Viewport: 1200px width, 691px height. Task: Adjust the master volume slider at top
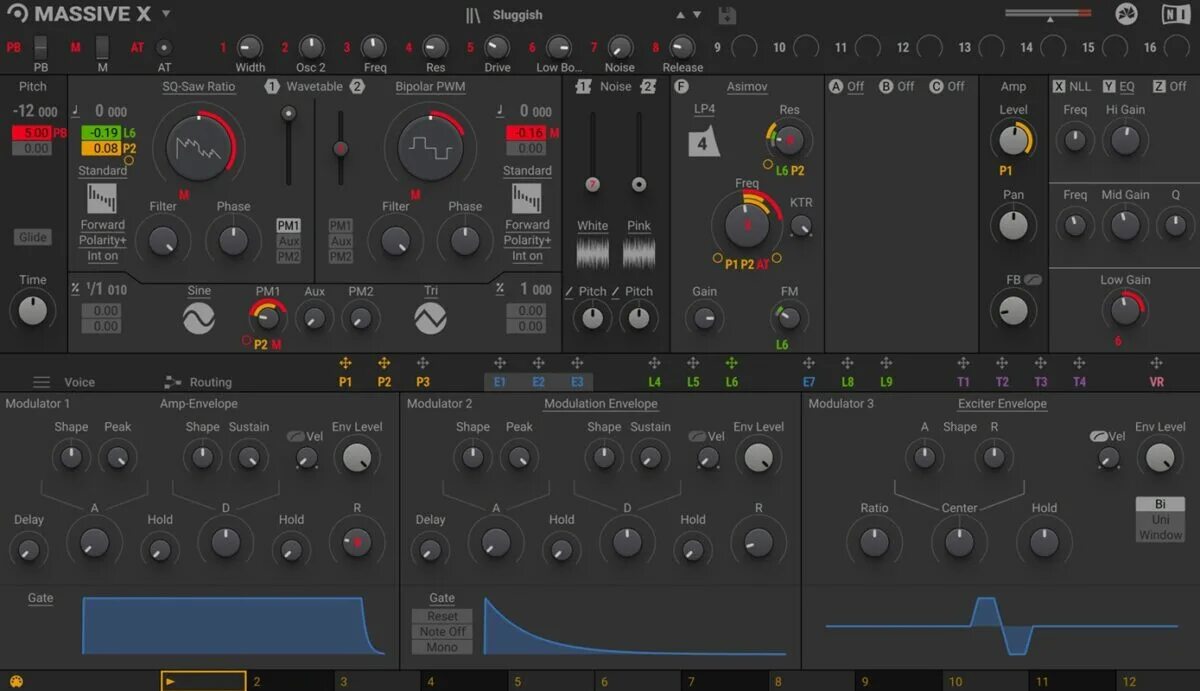point(1049,14)
